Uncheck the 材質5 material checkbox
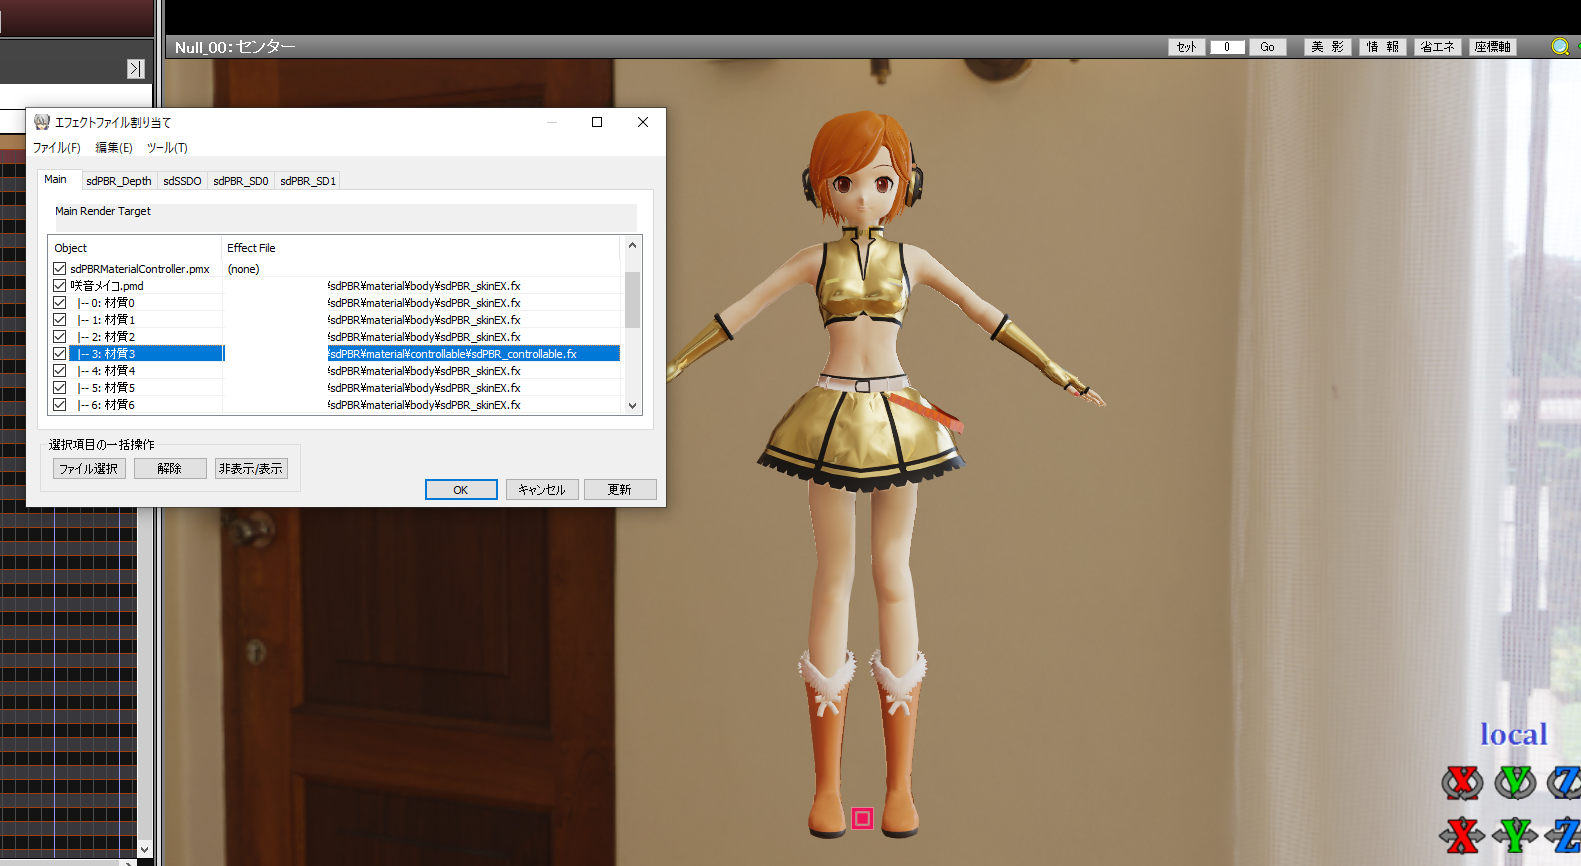This screenshot has width=1581, height=866. (60, 388)
